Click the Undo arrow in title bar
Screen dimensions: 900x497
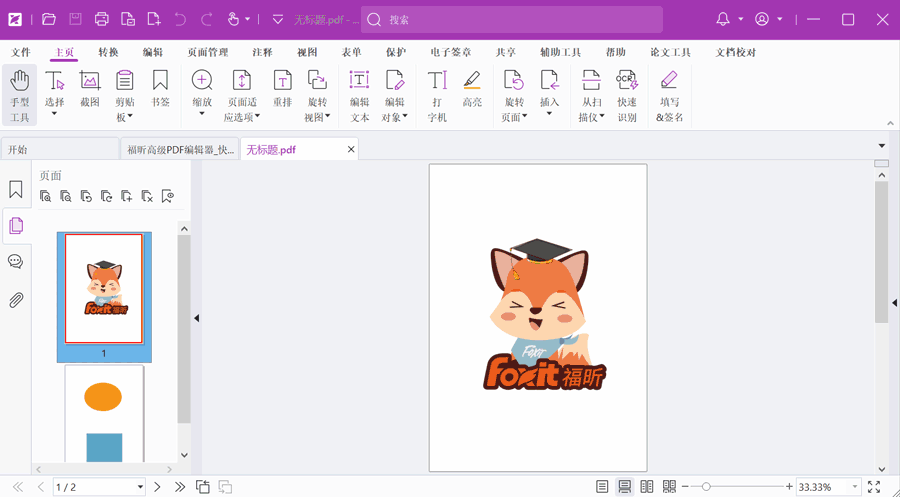[180, 20]
